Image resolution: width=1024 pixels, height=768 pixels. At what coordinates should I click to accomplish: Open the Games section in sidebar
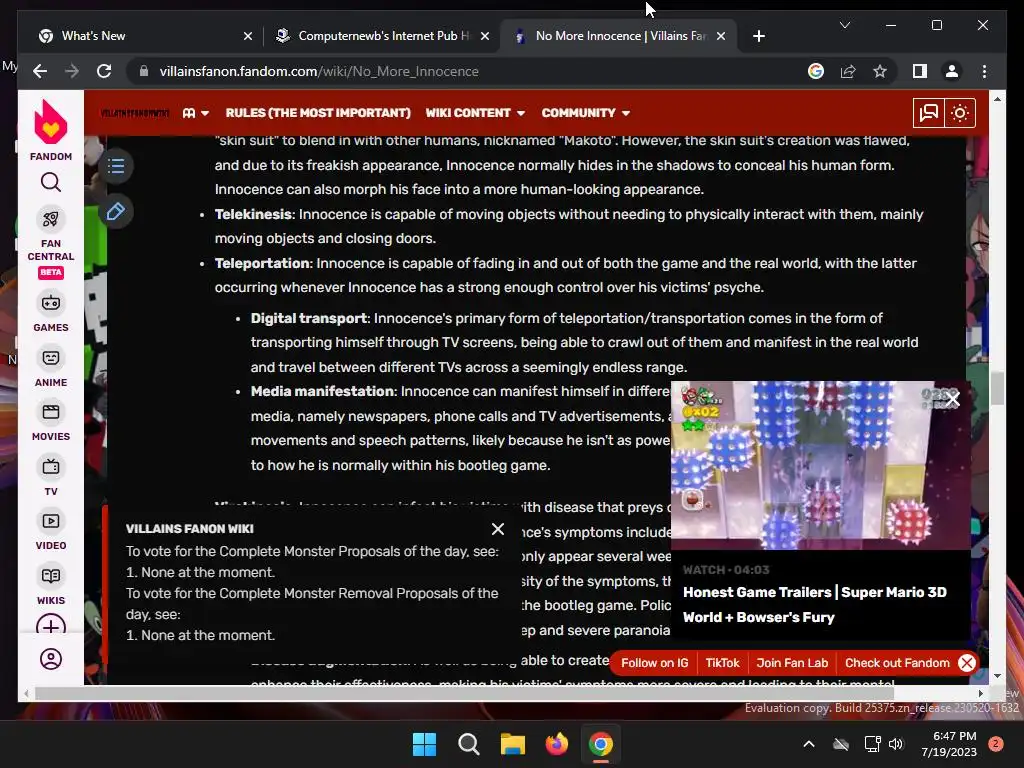[x=51, y=313]
